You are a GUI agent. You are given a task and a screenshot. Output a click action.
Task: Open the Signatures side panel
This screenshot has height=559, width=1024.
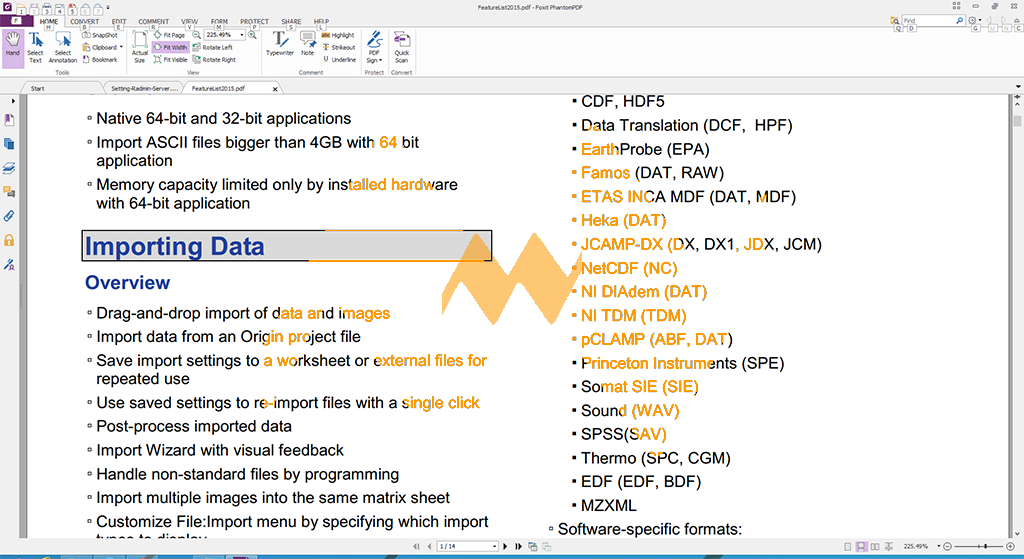coord(9,264)
